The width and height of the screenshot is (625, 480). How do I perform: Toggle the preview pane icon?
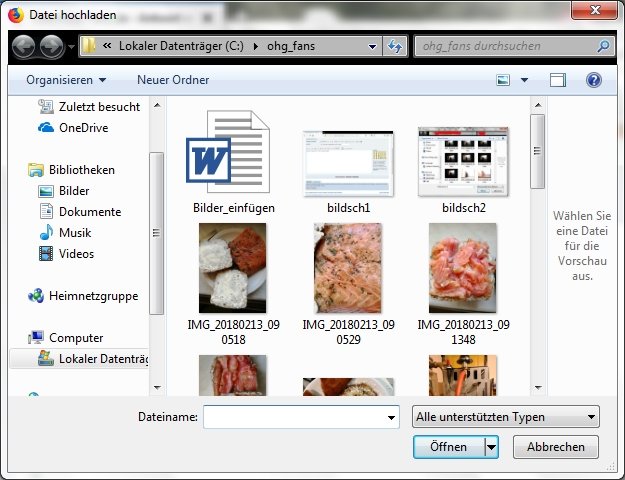point(558,79)
